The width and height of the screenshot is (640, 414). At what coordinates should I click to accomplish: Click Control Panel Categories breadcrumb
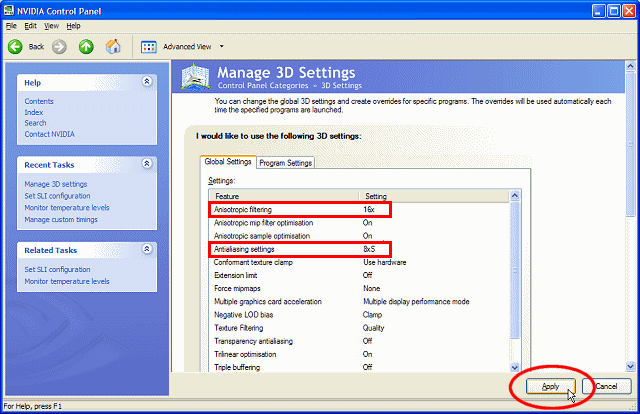263,86
